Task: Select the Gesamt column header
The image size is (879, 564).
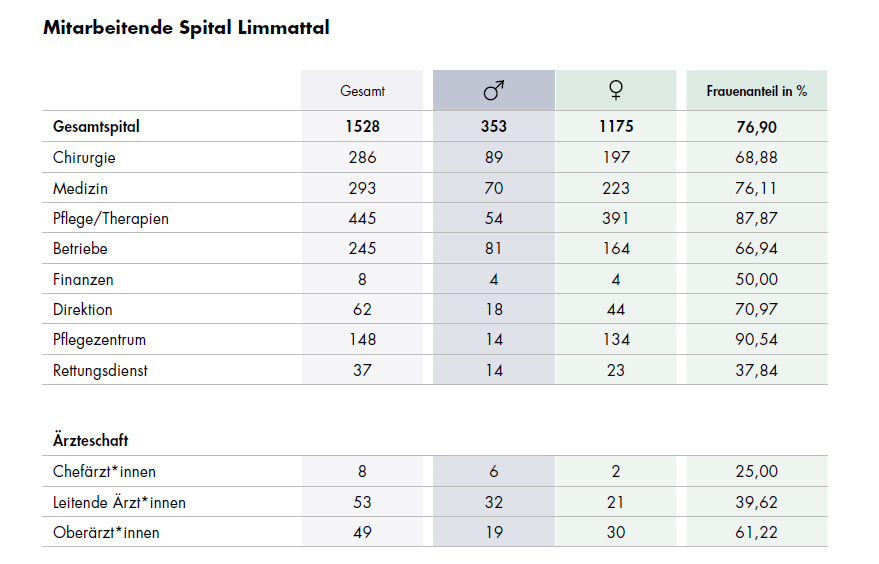Action: 362,91
